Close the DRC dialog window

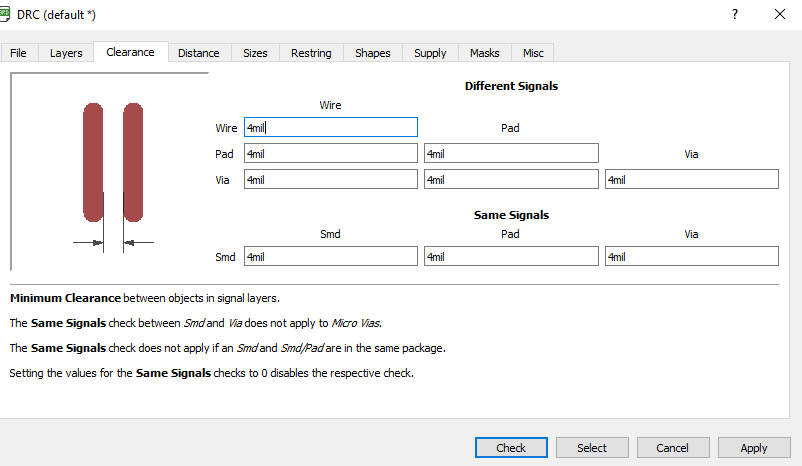pos(780,14)
